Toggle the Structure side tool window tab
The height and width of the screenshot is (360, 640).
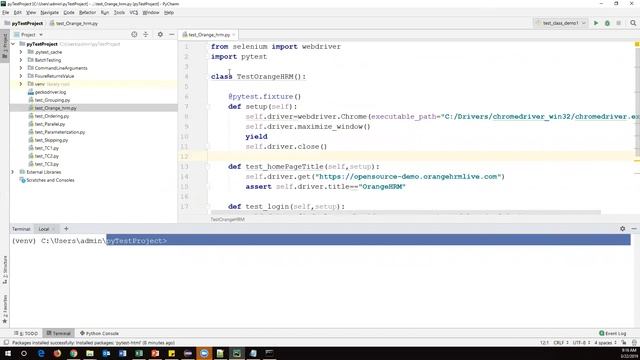tap(5, 270)
